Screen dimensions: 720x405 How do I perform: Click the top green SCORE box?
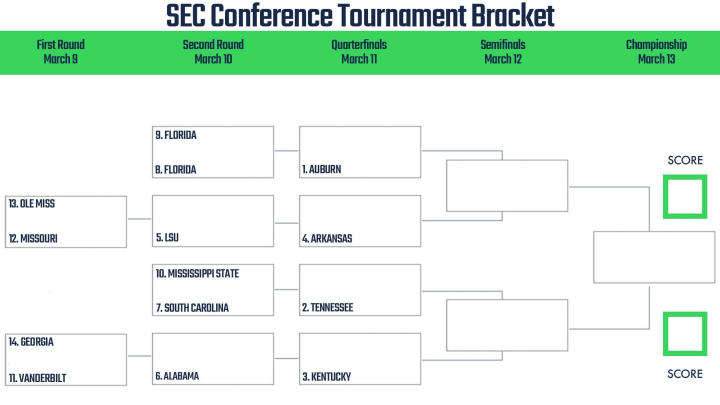click(685, 197)
